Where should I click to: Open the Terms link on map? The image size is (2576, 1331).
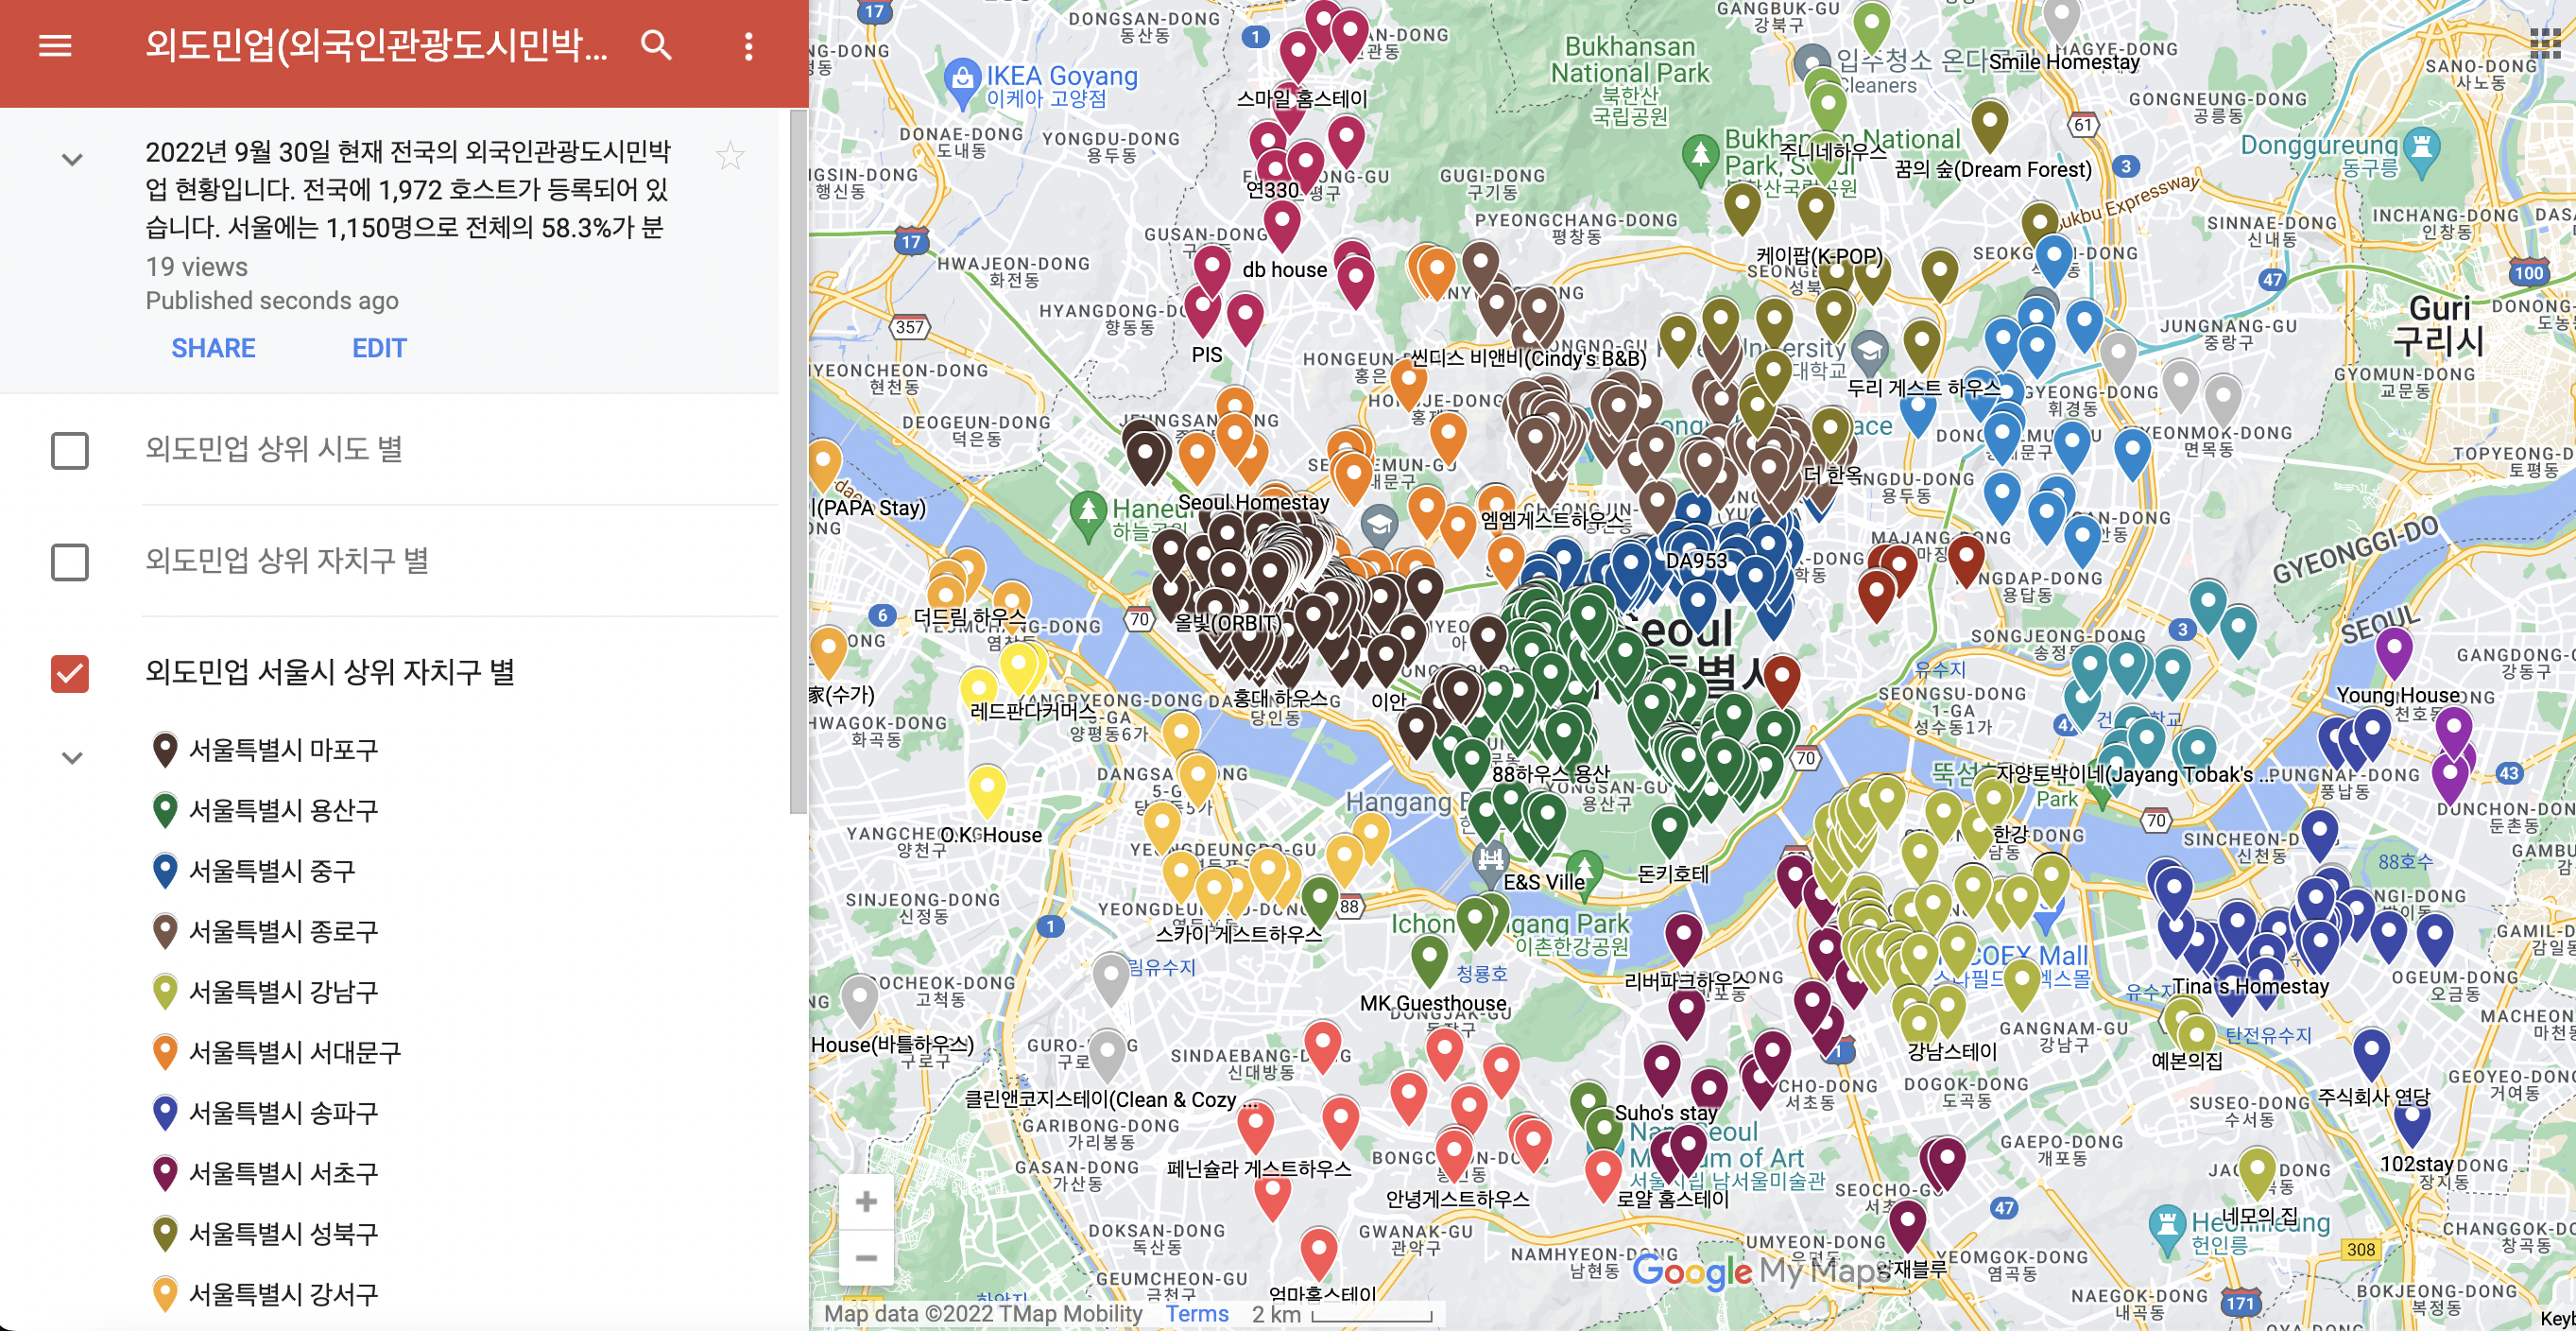point(1196,1314)
